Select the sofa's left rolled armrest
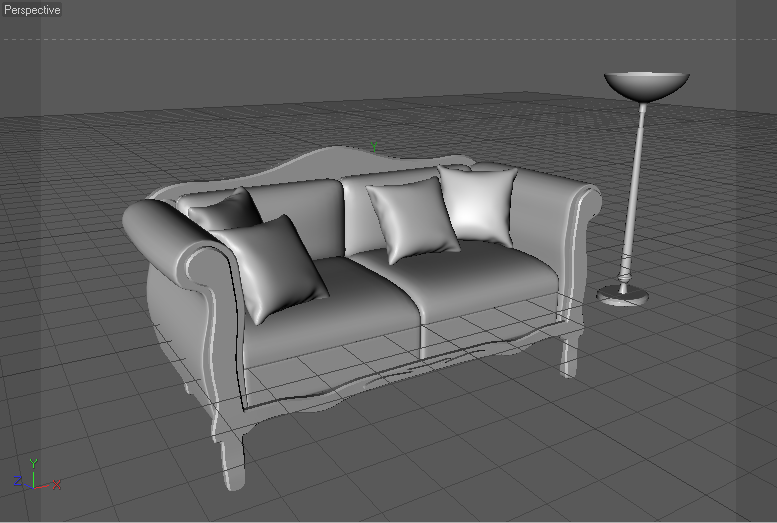 click(168, 238)
